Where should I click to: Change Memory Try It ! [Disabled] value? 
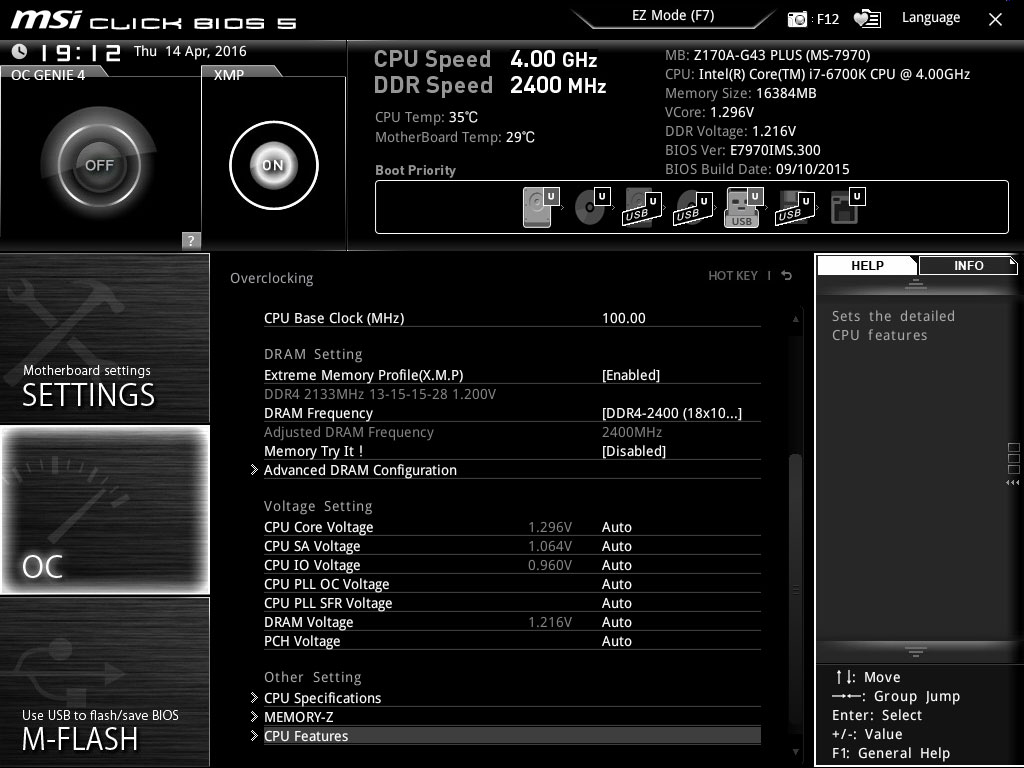(633, 451)
